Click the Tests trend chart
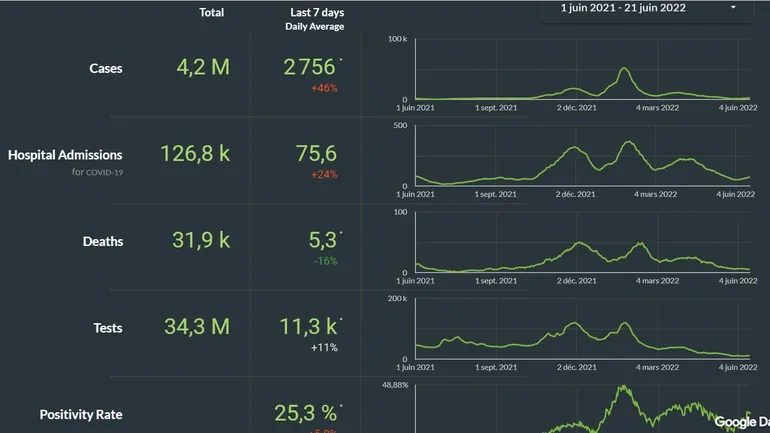This screenshot has width=770, height=433. (x=582, y=330)
